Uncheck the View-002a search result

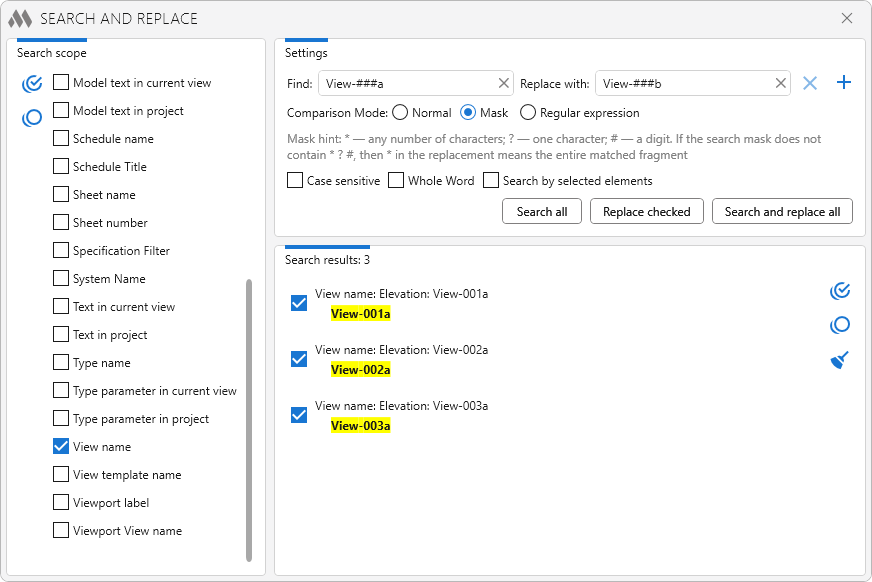[x=298, y=359]
